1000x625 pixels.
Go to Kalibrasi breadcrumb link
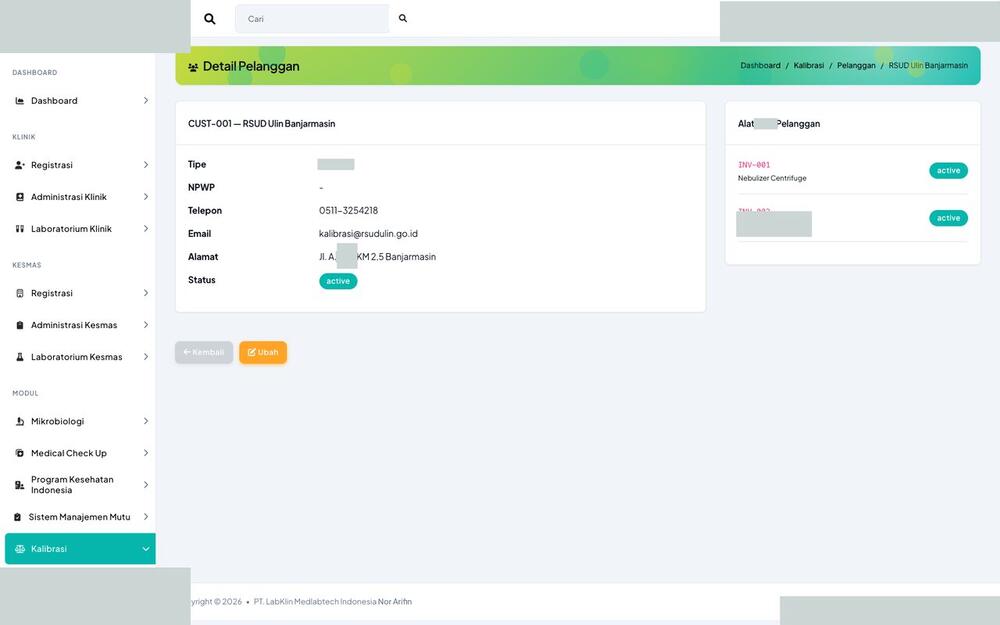tap(809, 66)
